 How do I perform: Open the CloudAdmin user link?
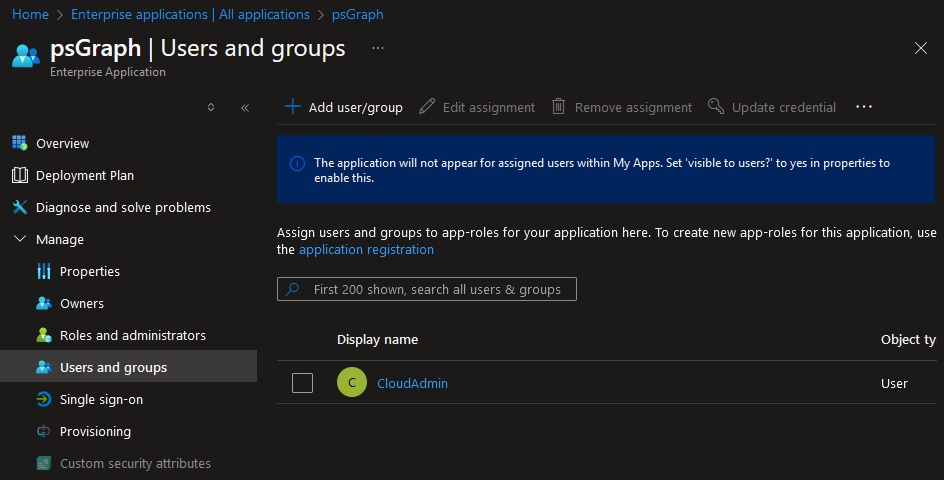[x=412, y=383]
